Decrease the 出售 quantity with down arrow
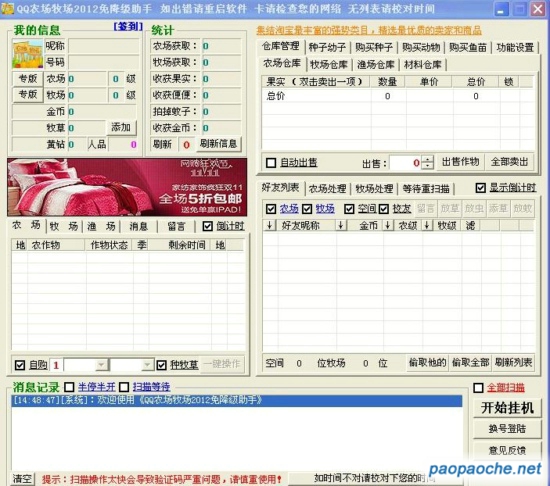 [427, 166]
